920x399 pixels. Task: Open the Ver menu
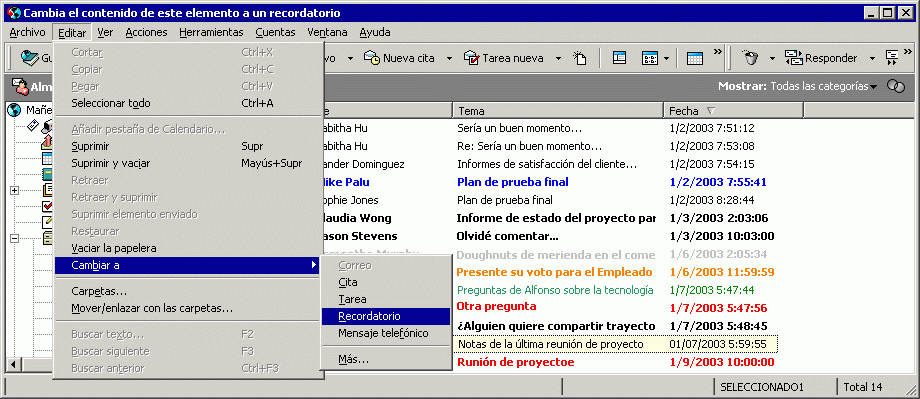pos(106,32)
